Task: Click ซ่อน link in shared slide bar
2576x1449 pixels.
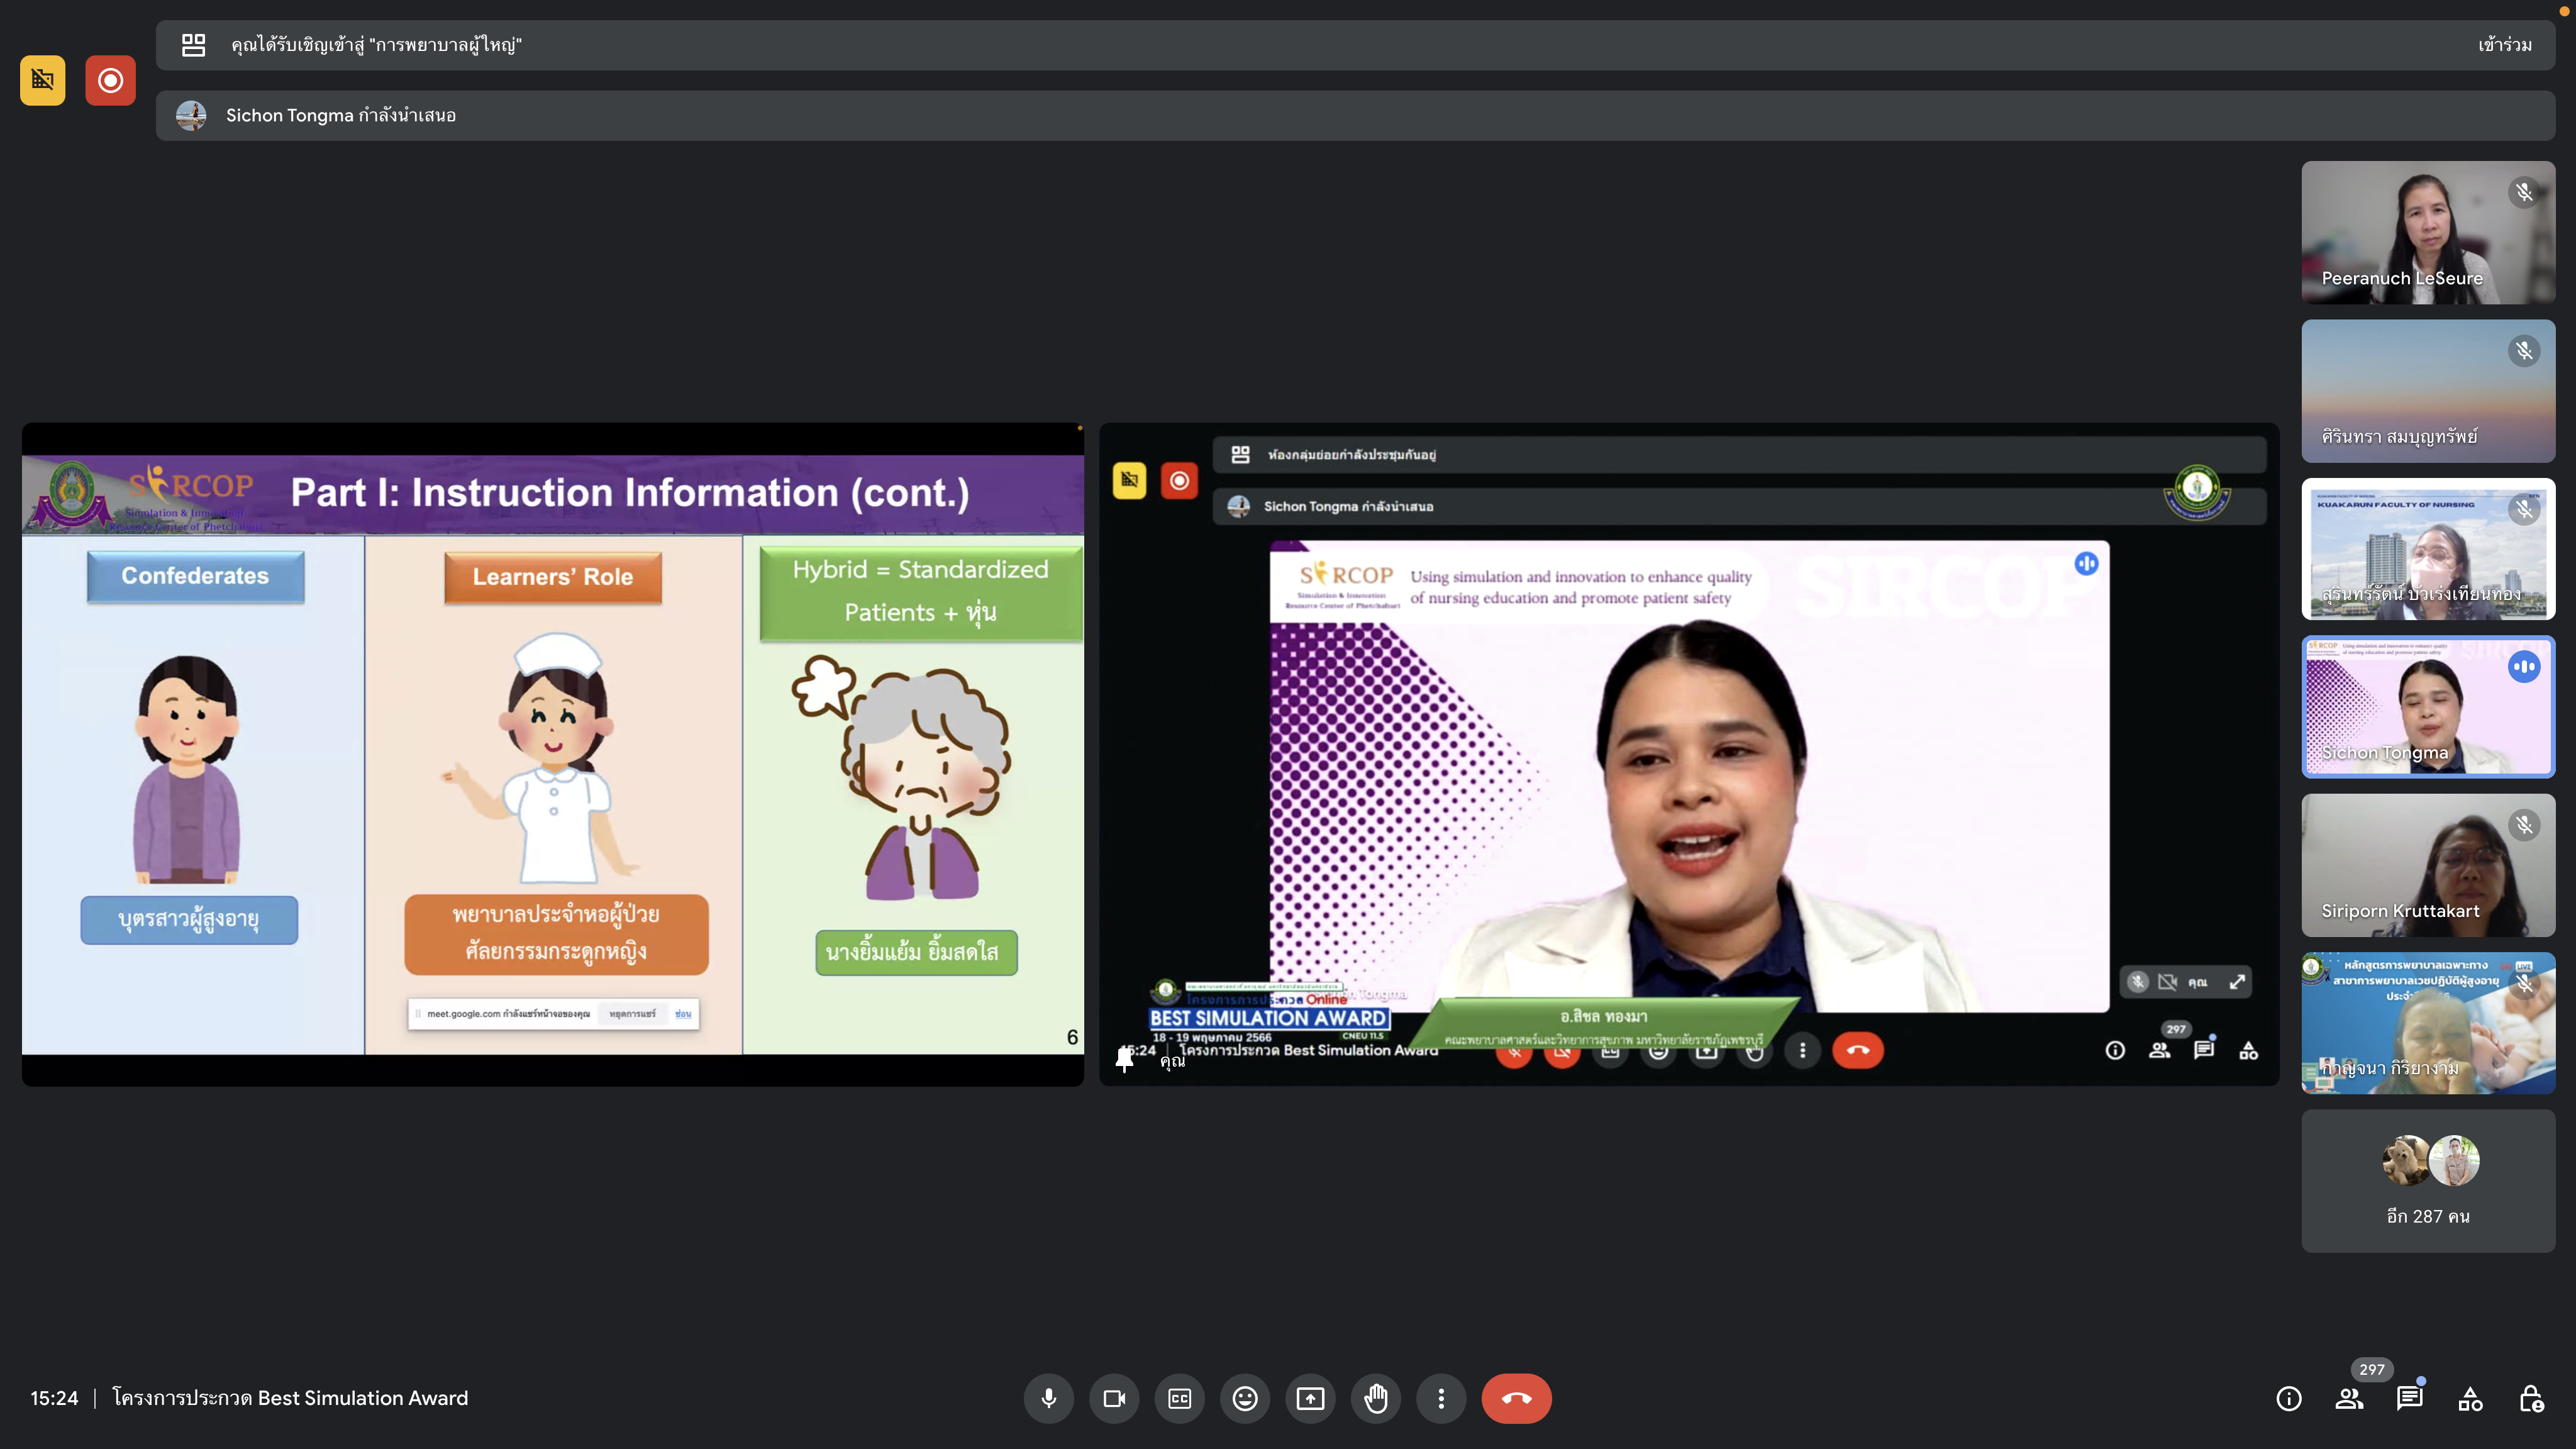Action: [x=683, y=1014]
